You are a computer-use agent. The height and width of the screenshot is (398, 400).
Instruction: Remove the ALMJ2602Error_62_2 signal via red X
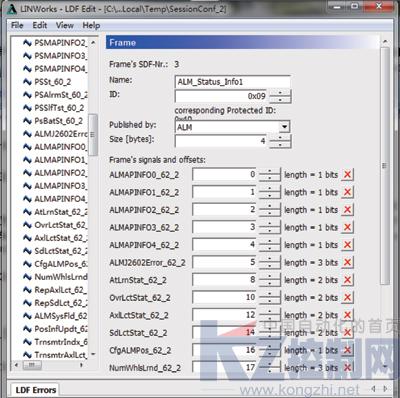[347, 262]
